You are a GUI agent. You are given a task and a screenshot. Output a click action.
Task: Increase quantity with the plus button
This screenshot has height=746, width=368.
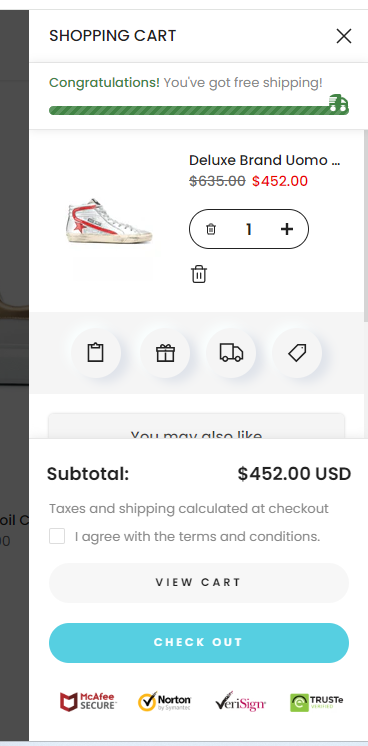tap(287, 229)
